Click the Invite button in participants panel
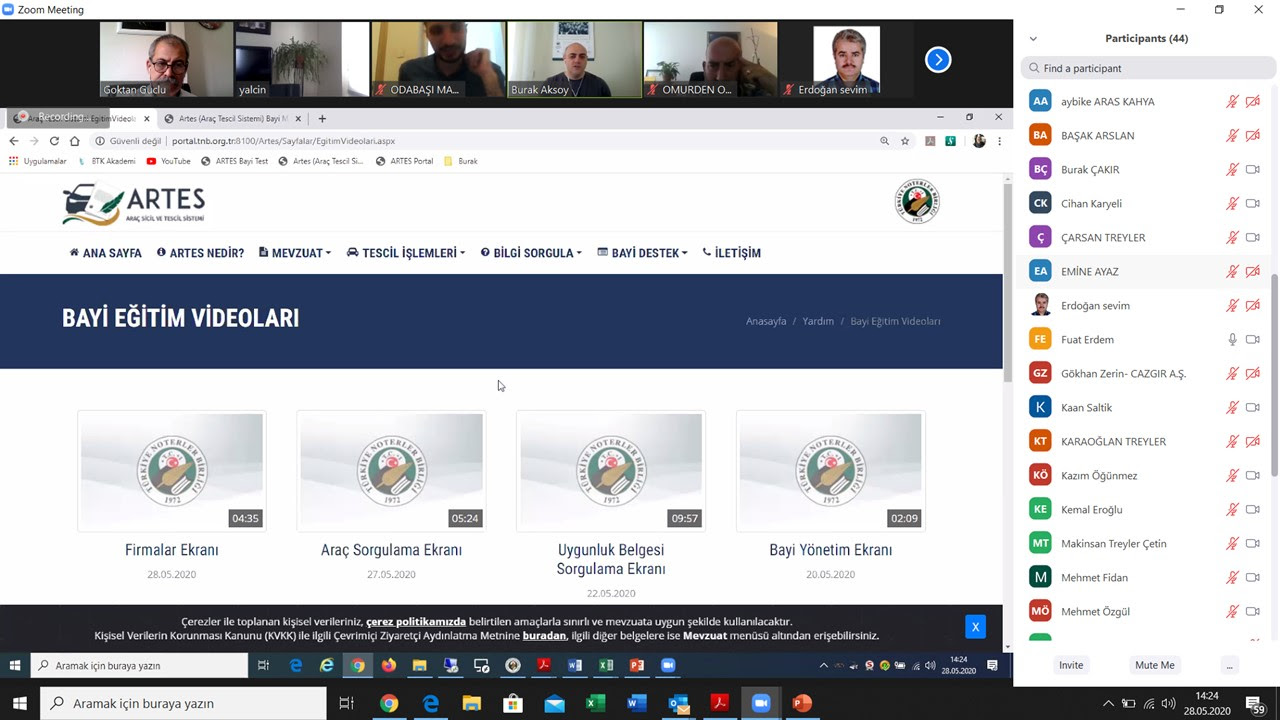This screenshot has height=720, width=1280. [x=1071, y=665]
